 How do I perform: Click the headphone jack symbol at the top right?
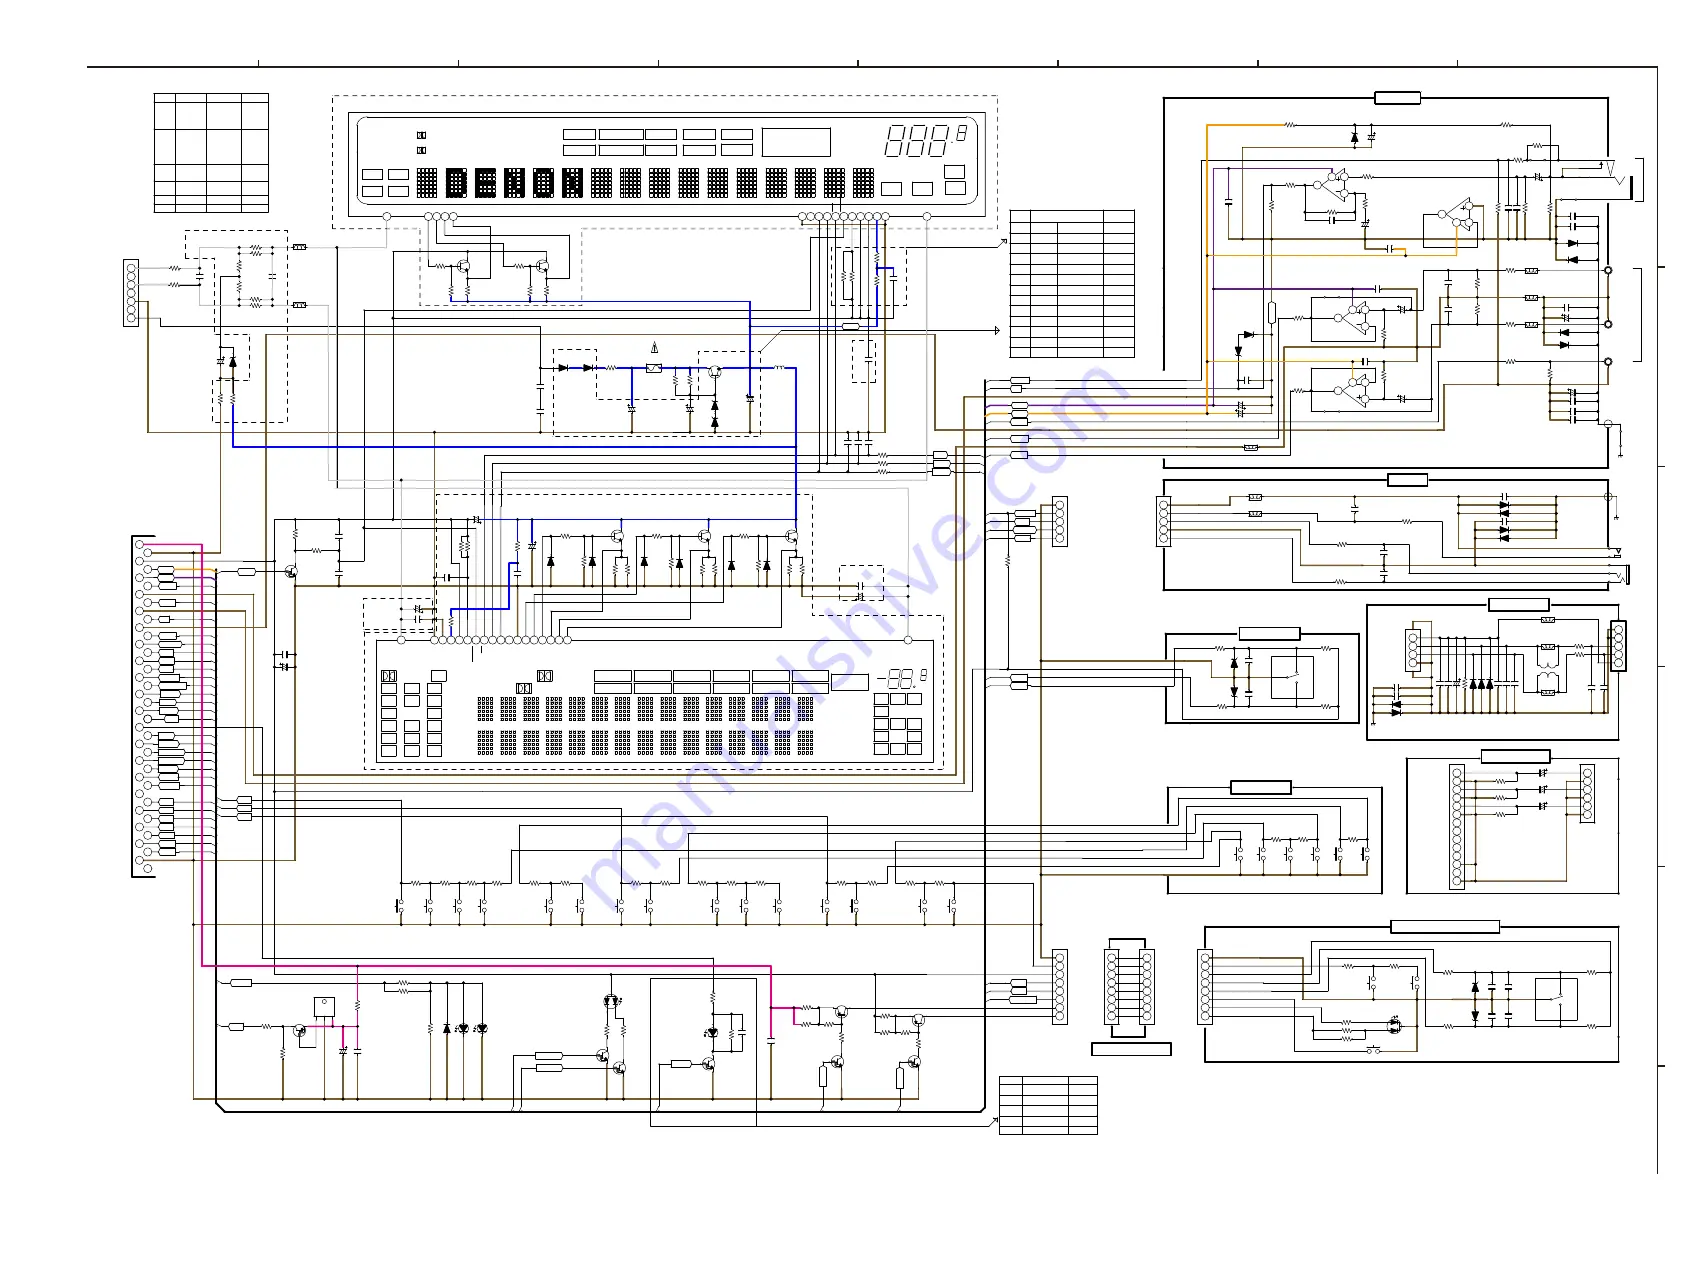coord(1615,178)
